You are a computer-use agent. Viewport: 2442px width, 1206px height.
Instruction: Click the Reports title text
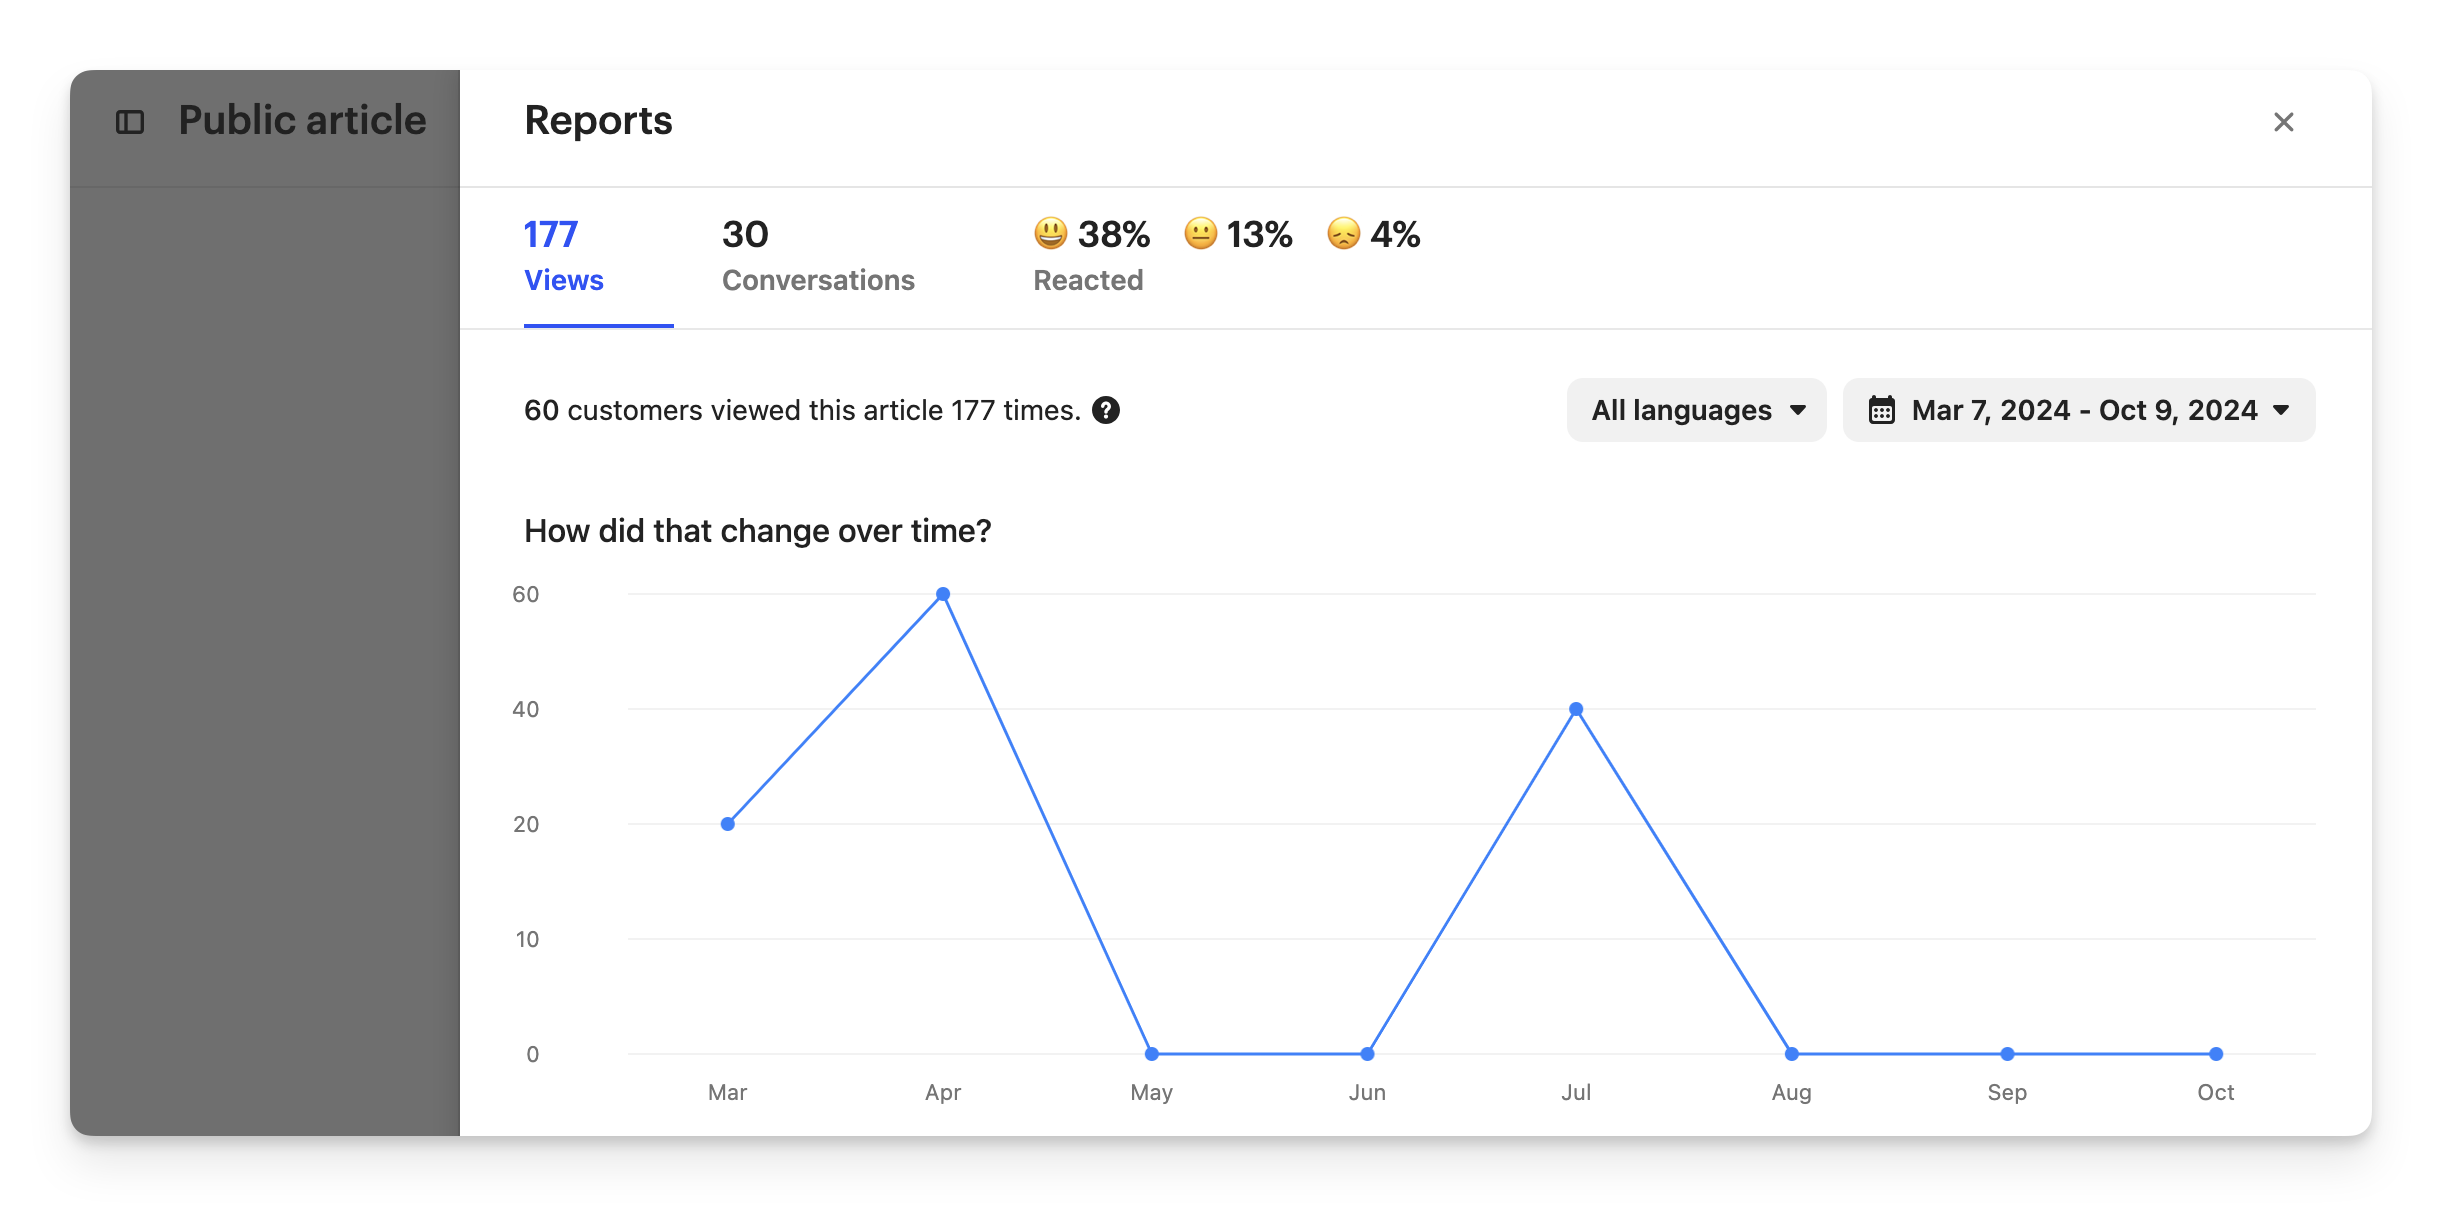[x=598, y=121]
